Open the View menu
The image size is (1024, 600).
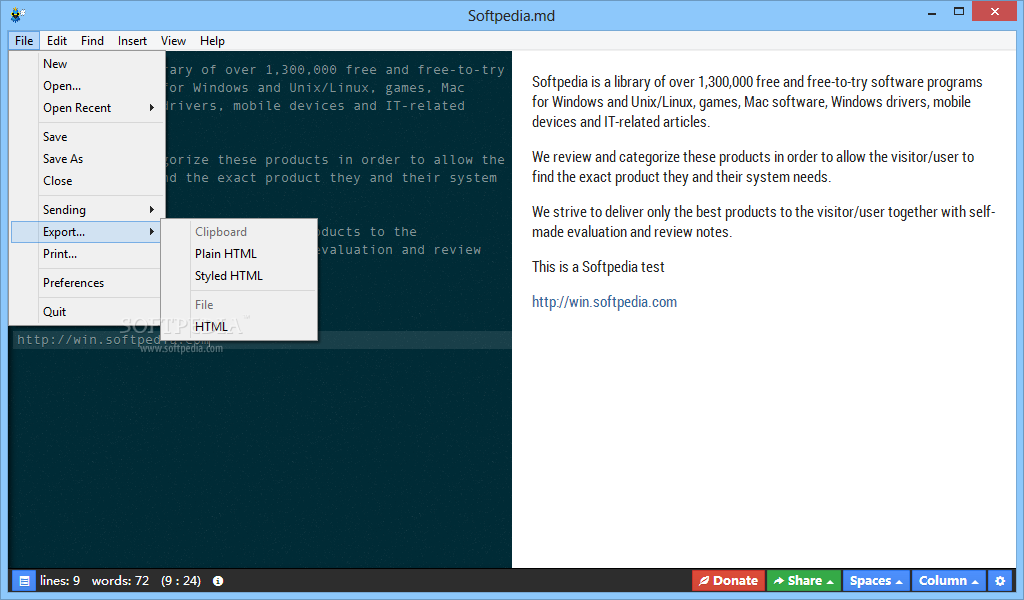pos(173,40)
